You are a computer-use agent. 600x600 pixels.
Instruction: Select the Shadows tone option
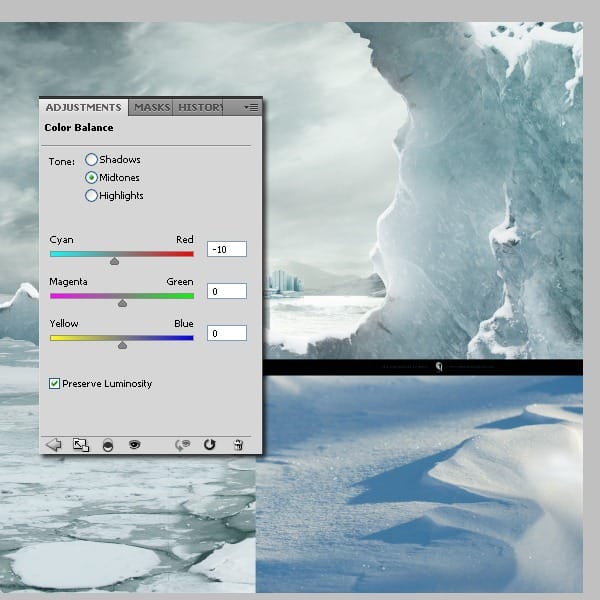pos(92,160)
